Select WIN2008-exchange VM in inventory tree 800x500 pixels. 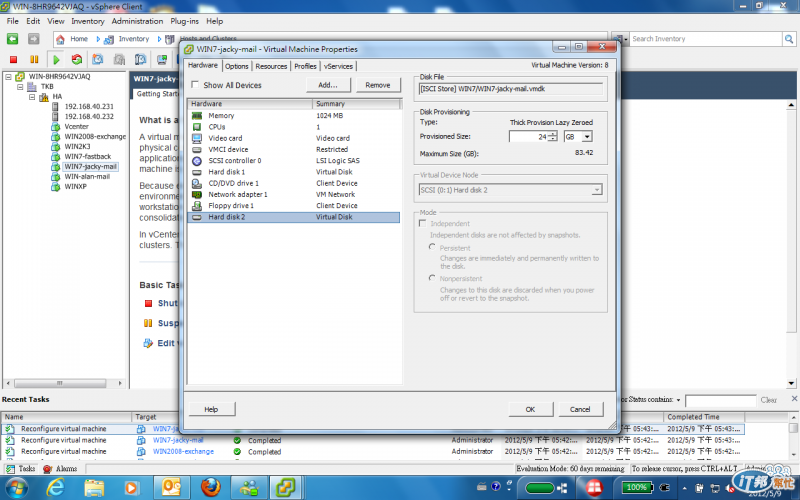[x=95, y=137]
